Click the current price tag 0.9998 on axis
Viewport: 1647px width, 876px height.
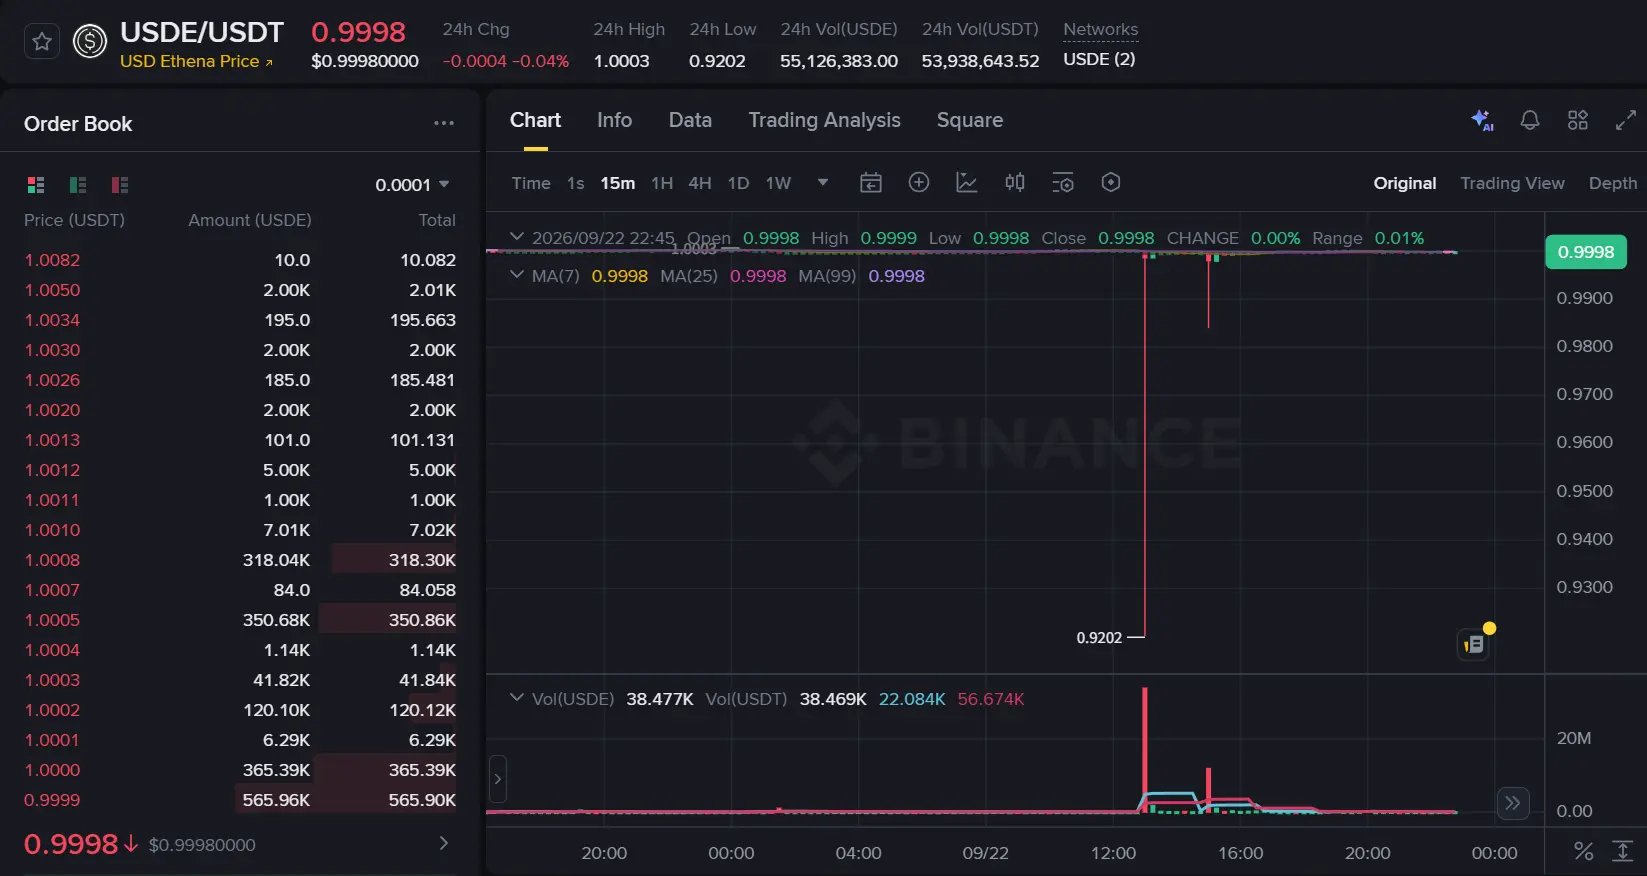pyautogui.click(x=1586, y=252)
